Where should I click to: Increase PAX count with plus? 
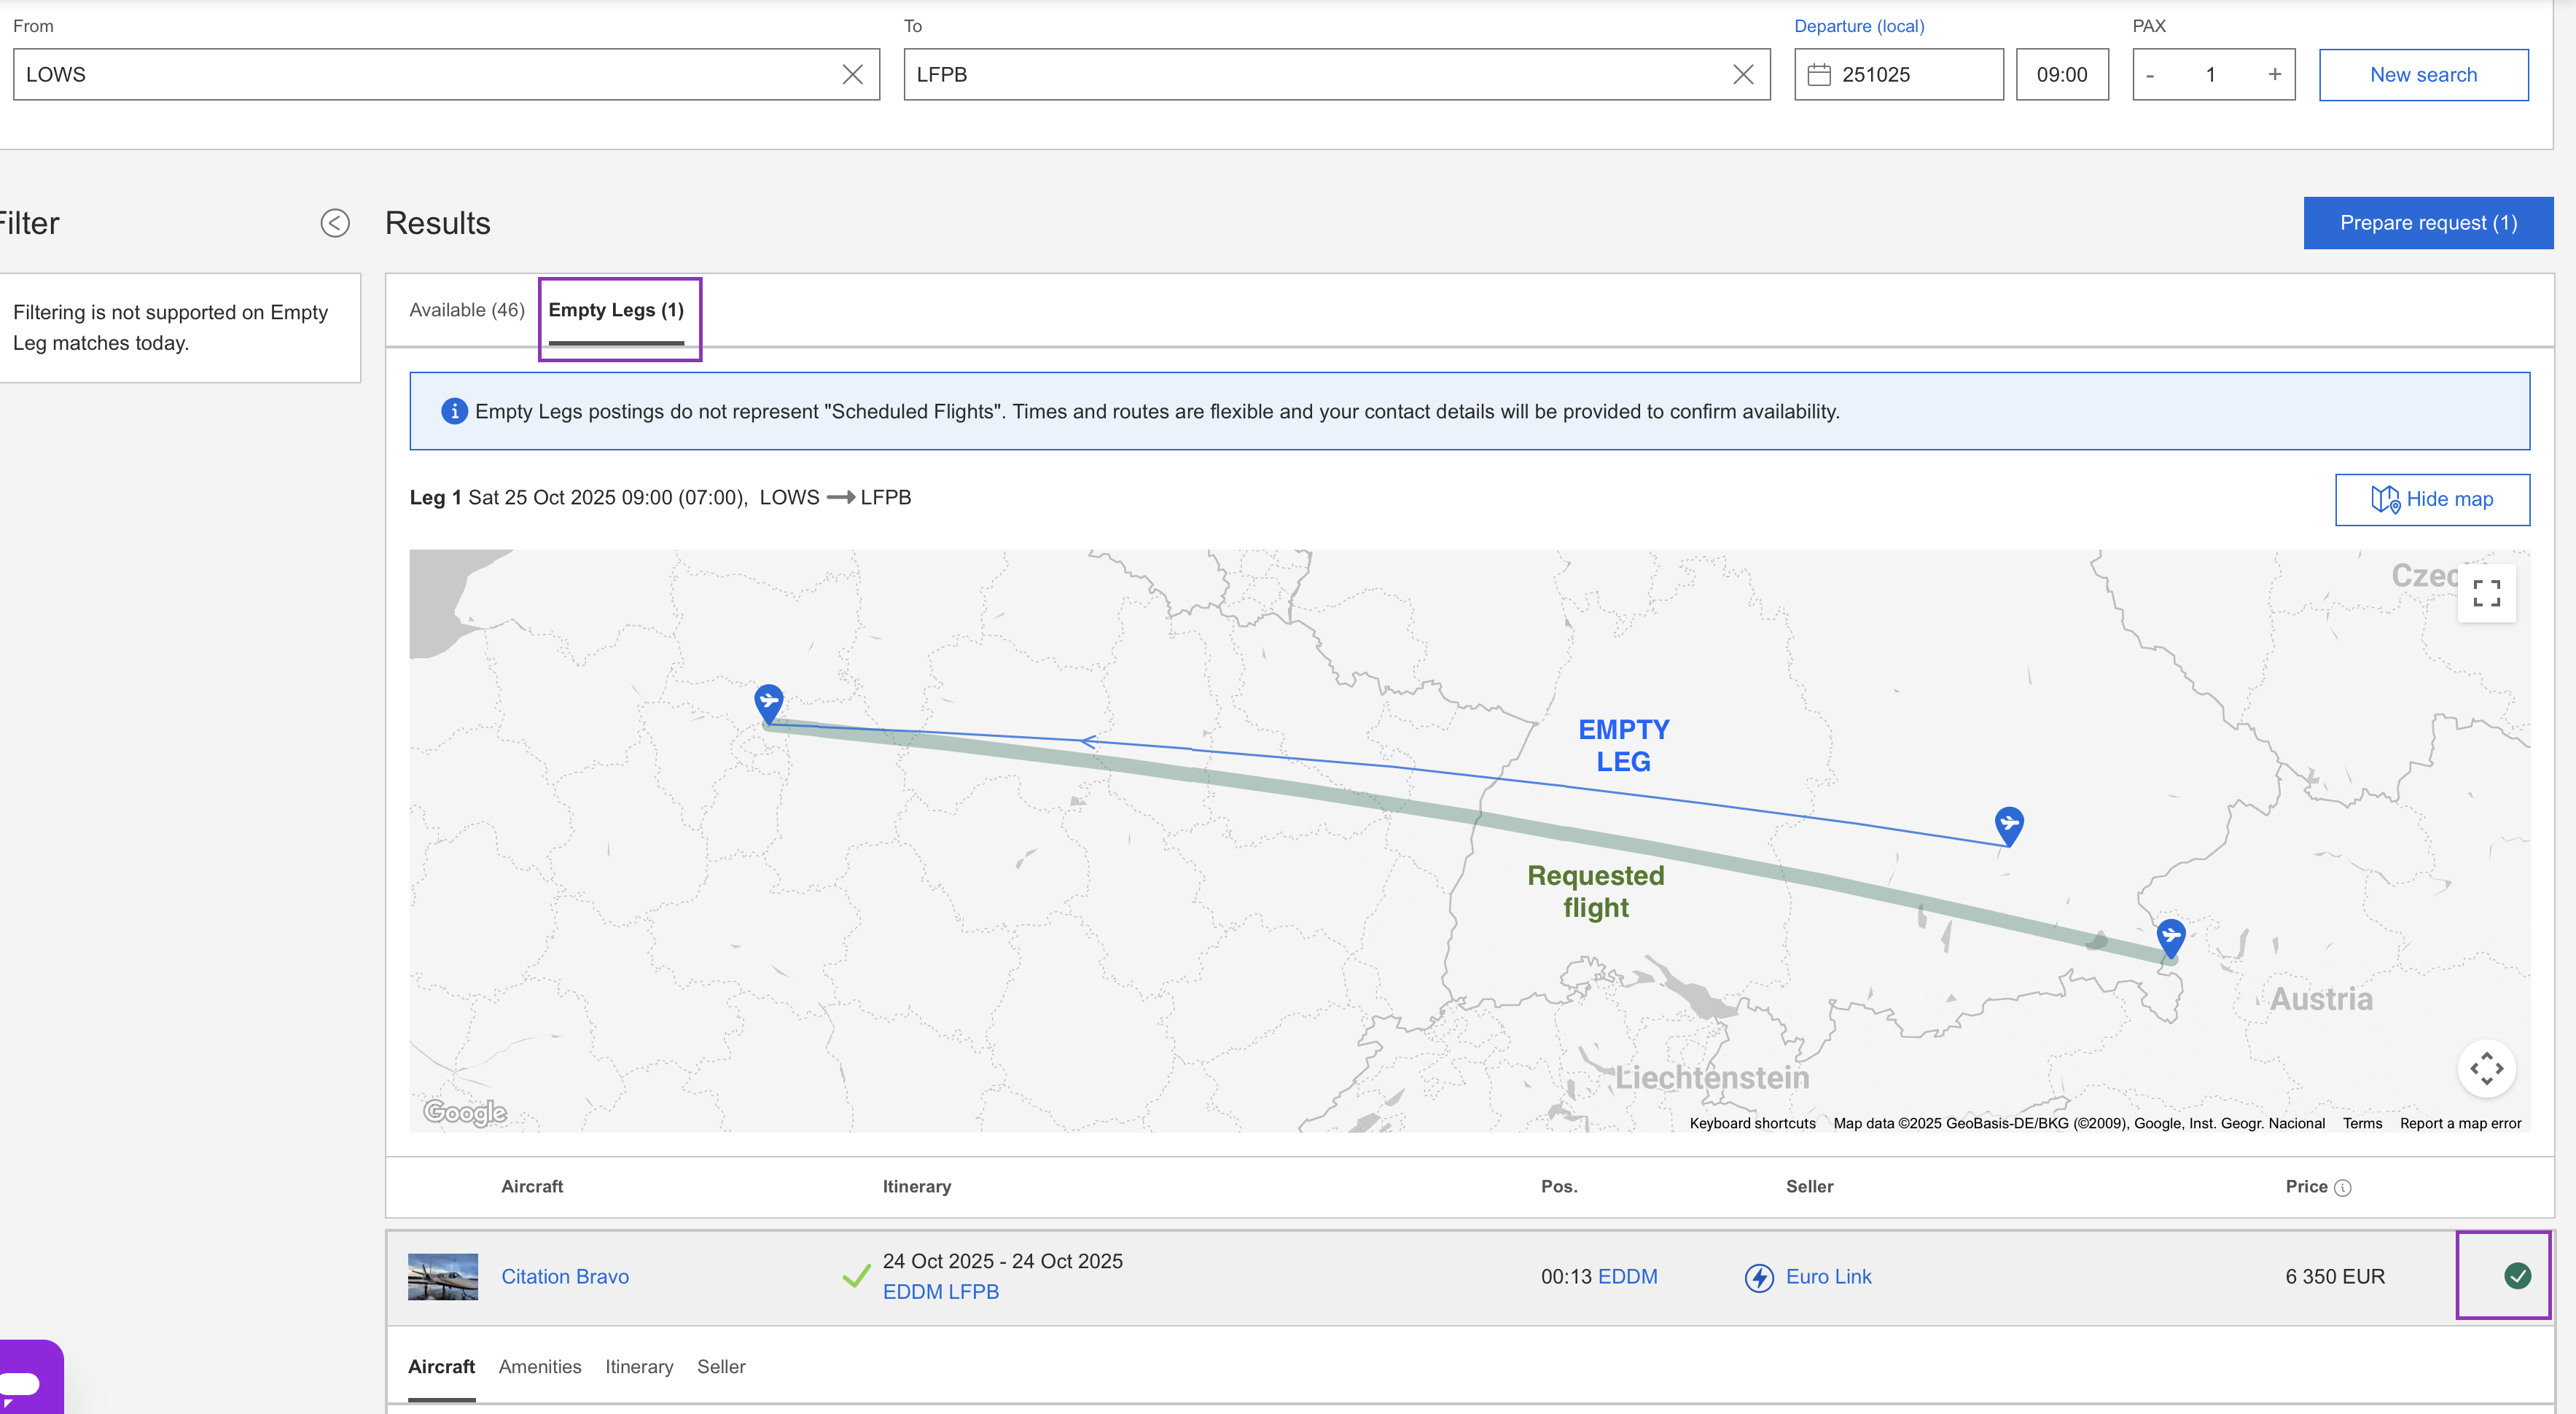[x=2274, y=75]
